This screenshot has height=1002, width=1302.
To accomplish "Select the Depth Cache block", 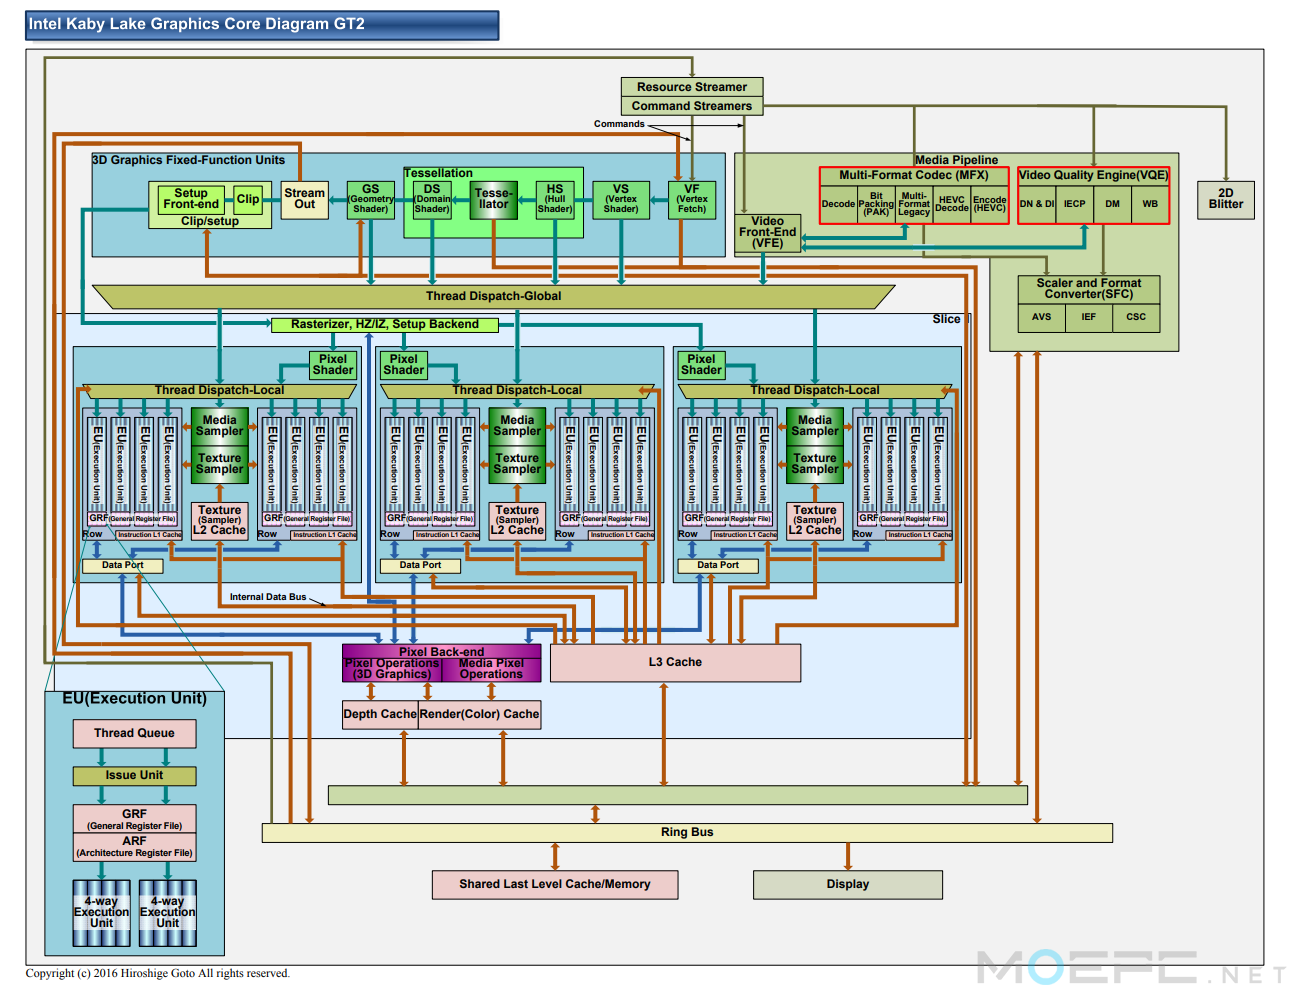I will 380,714.
